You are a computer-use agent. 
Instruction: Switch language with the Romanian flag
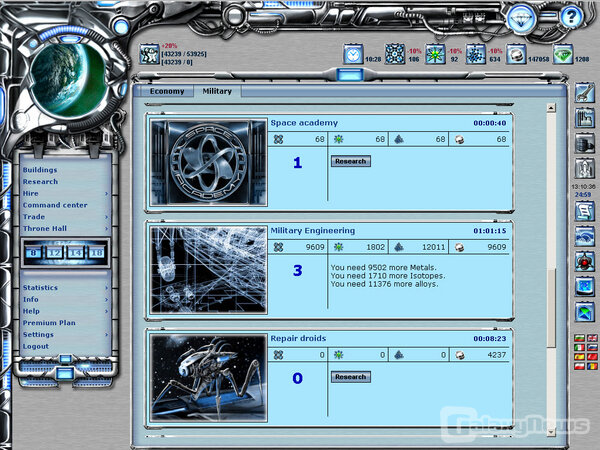592,366
